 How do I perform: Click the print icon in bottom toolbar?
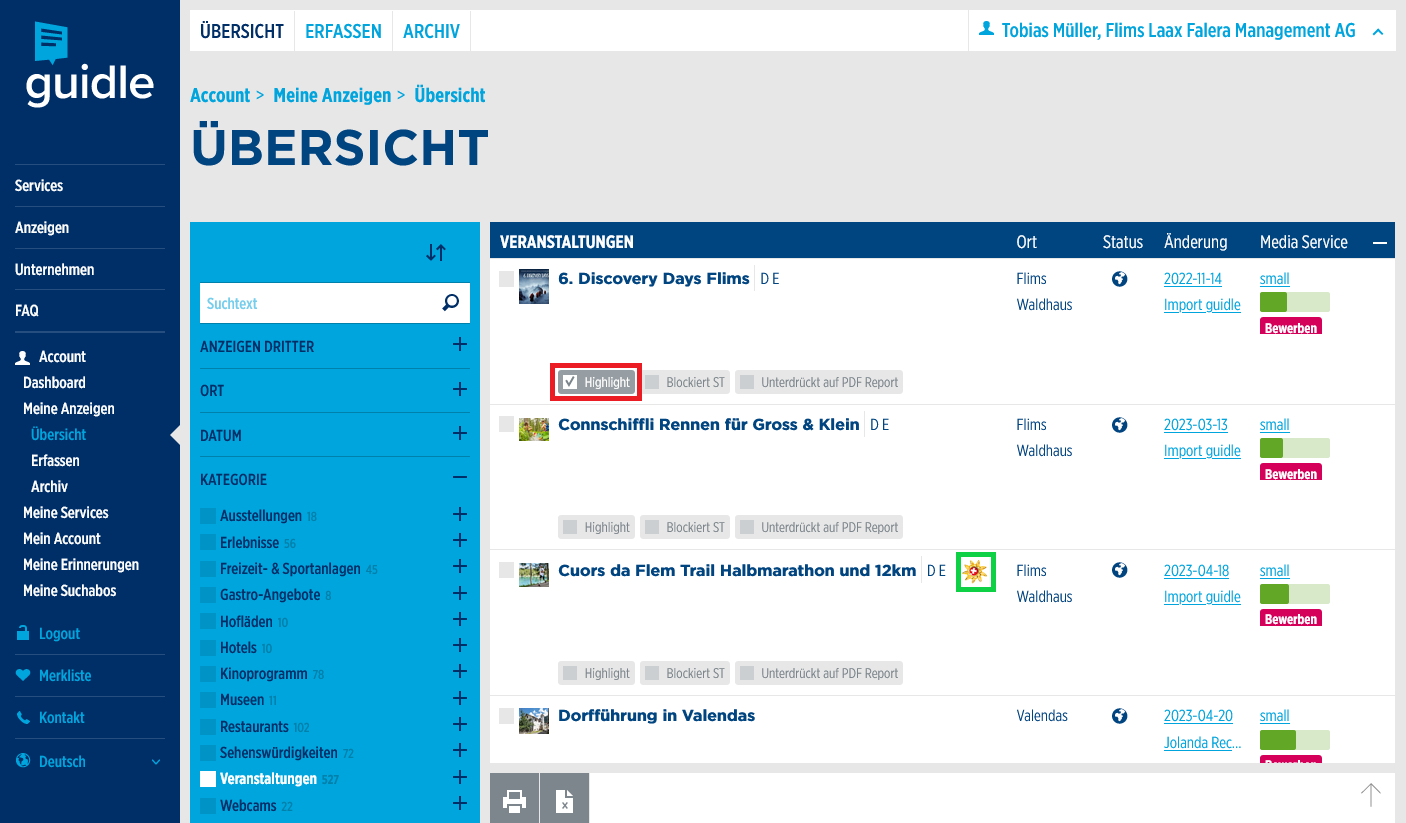tap(514, 799)
